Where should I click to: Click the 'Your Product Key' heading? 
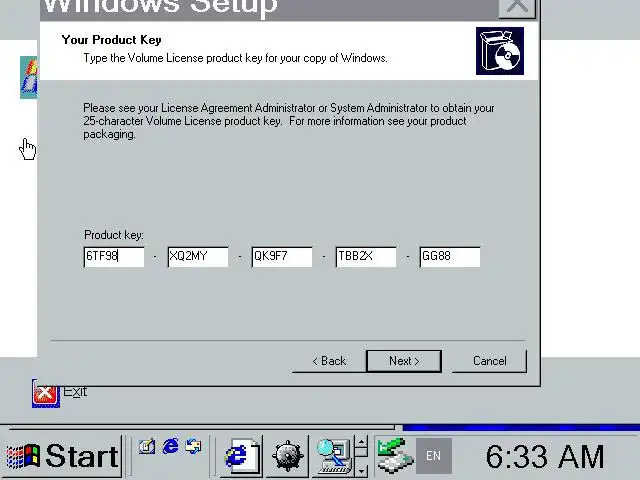pos(111,40)
